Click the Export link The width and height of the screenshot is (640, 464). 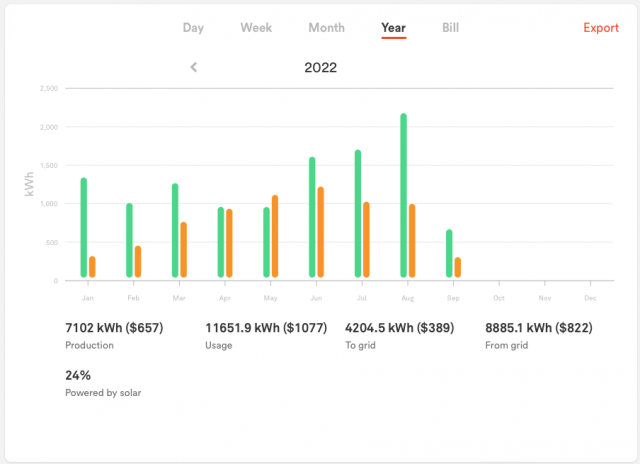pos(601,28)
